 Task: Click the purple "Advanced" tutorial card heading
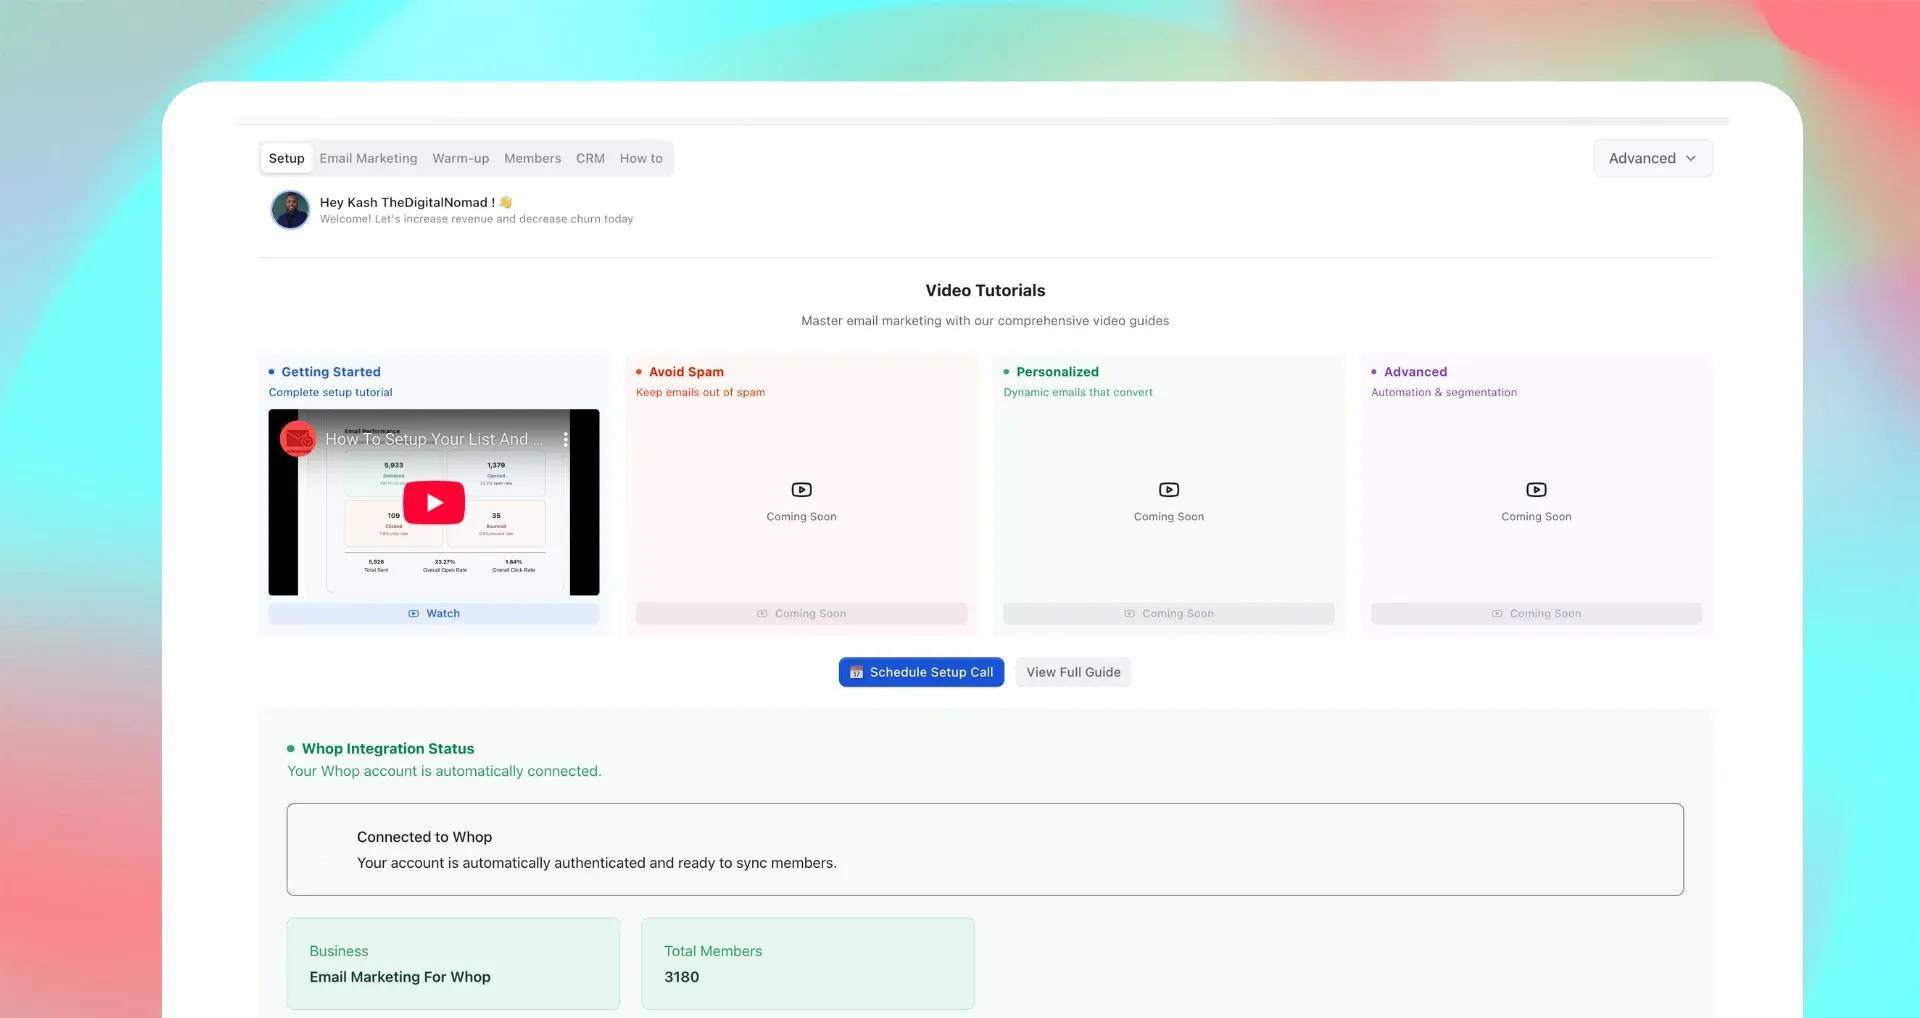(x=1415, y=372)
